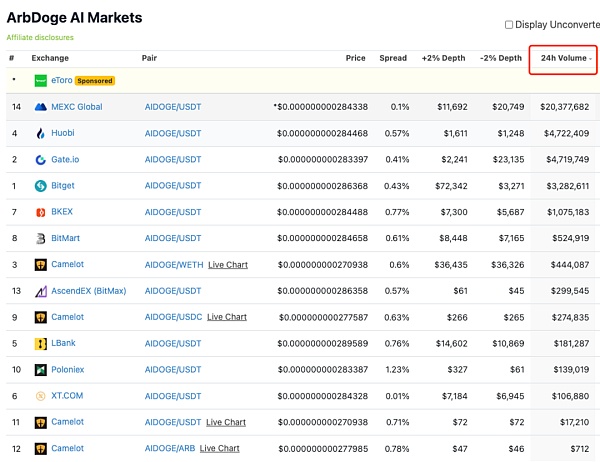Sort by the Price column header
This screenshot has width=600, height=462.
pos(355,58)
